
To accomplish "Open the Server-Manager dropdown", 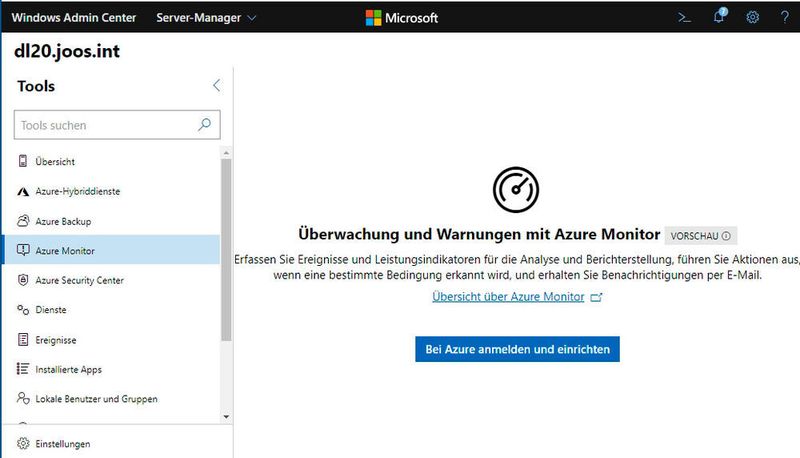I will click(206, 18).
